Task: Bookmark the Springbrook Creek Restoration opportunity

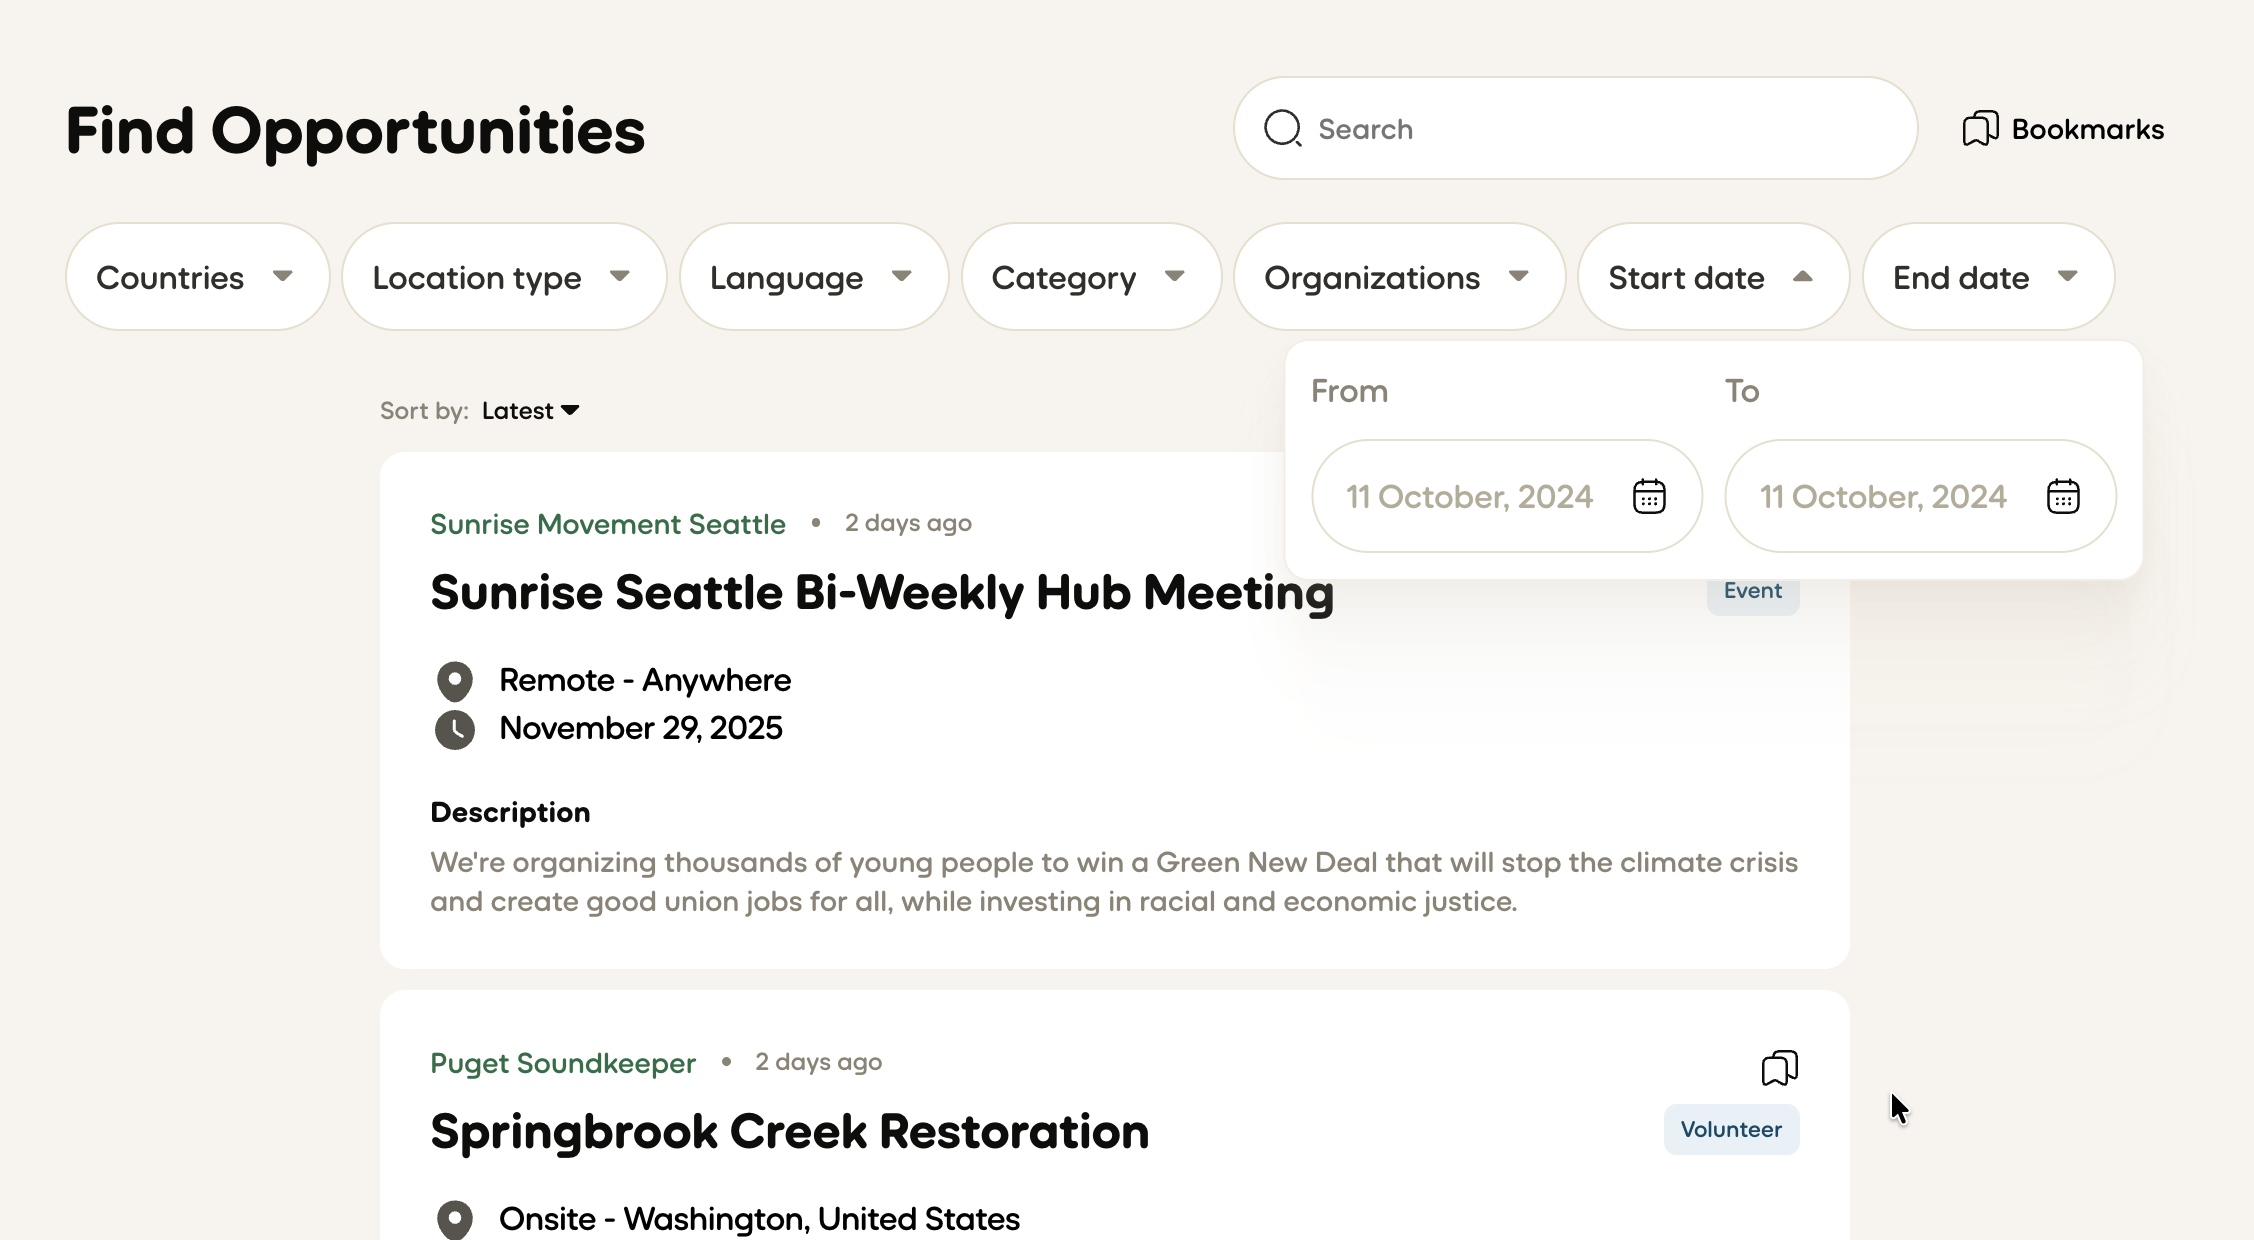Action: (x=1779, y=1068)
